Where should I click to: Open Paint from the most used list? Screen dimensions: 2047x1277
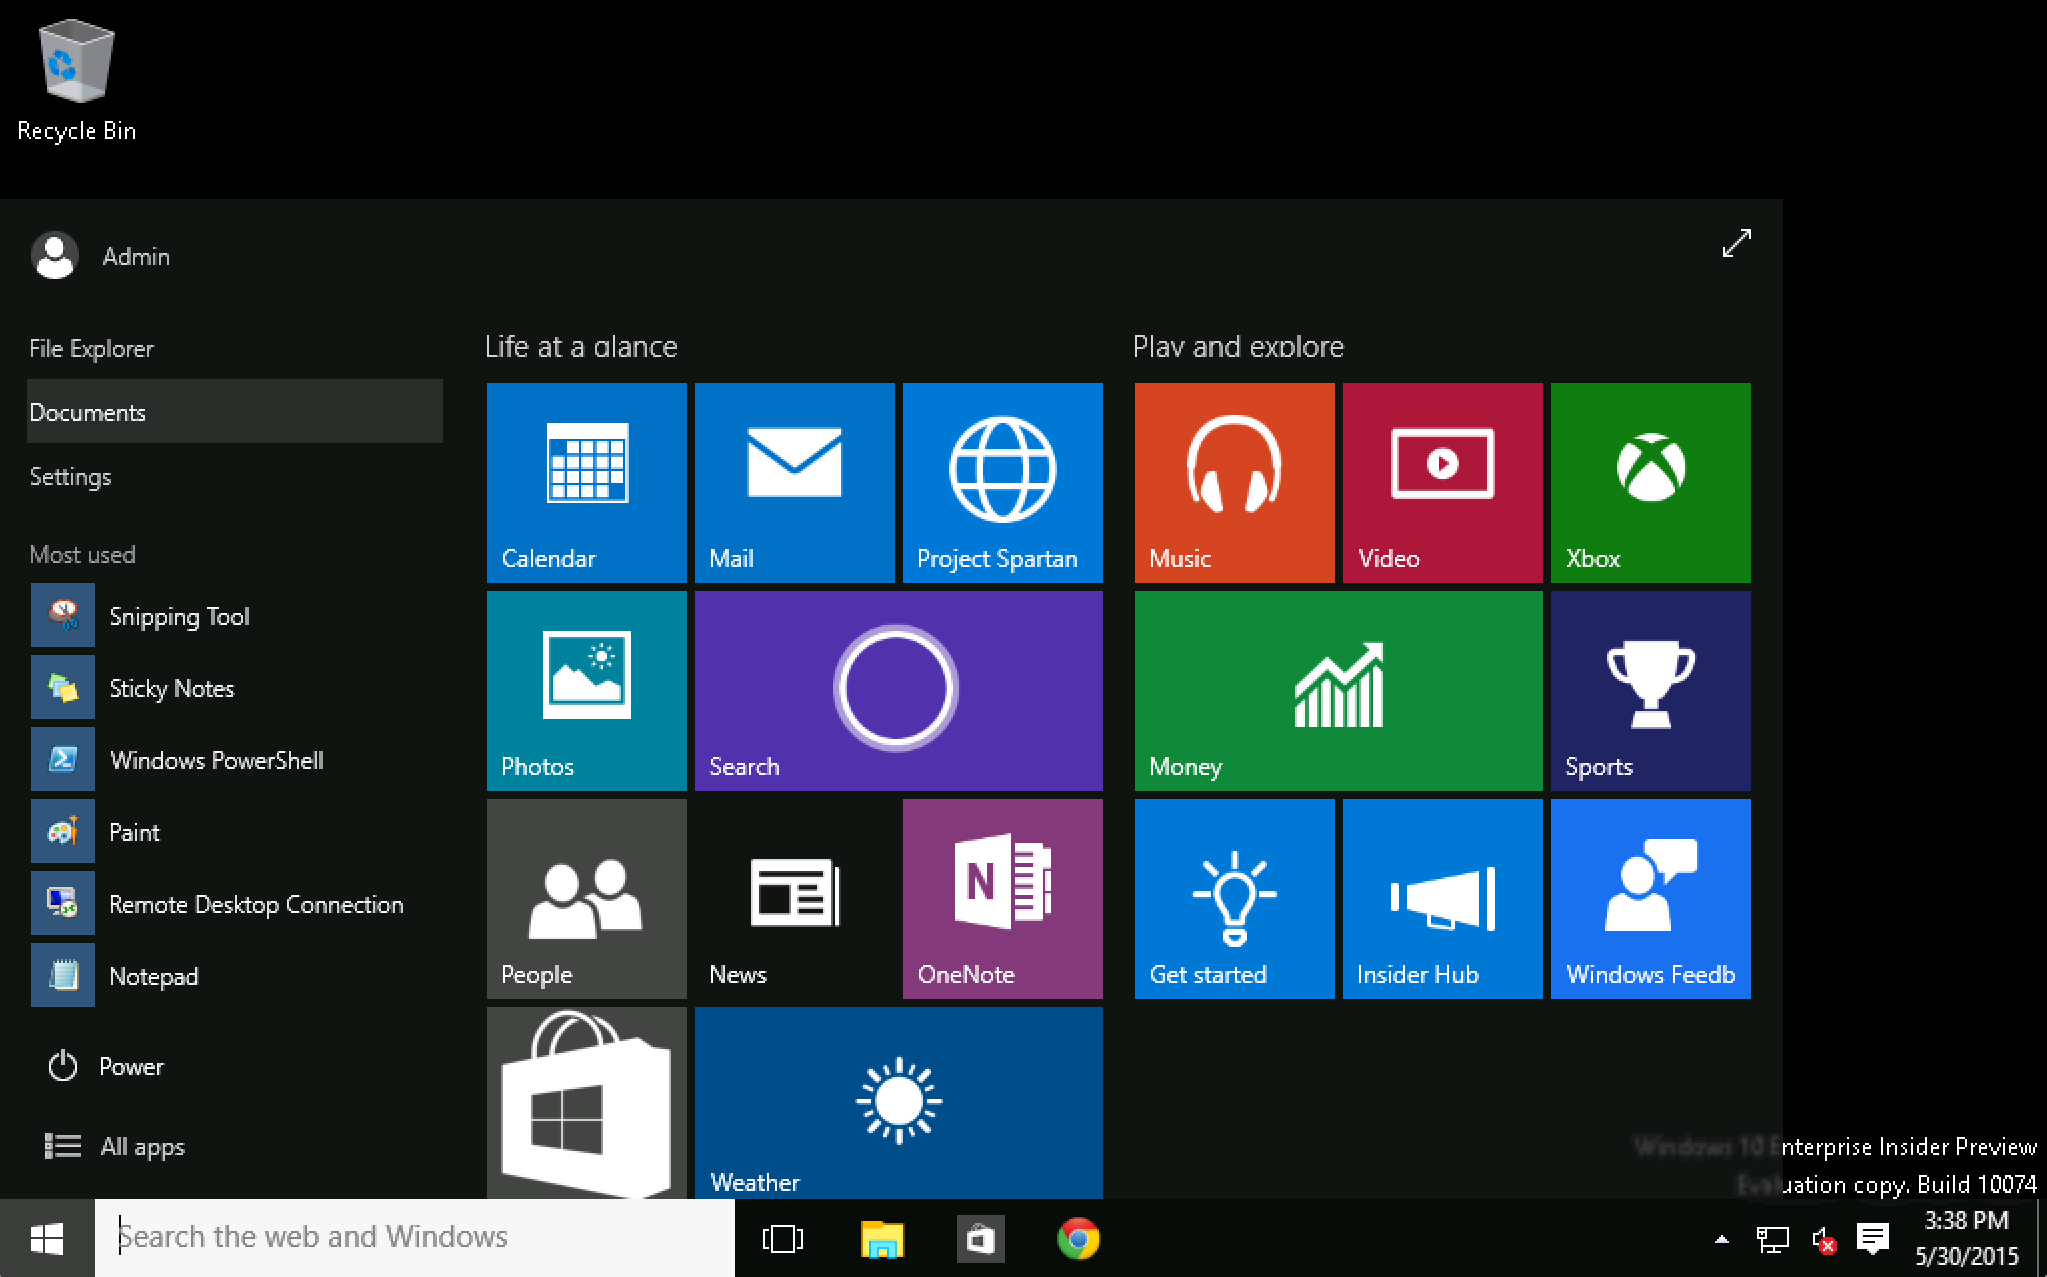point(134,831)
